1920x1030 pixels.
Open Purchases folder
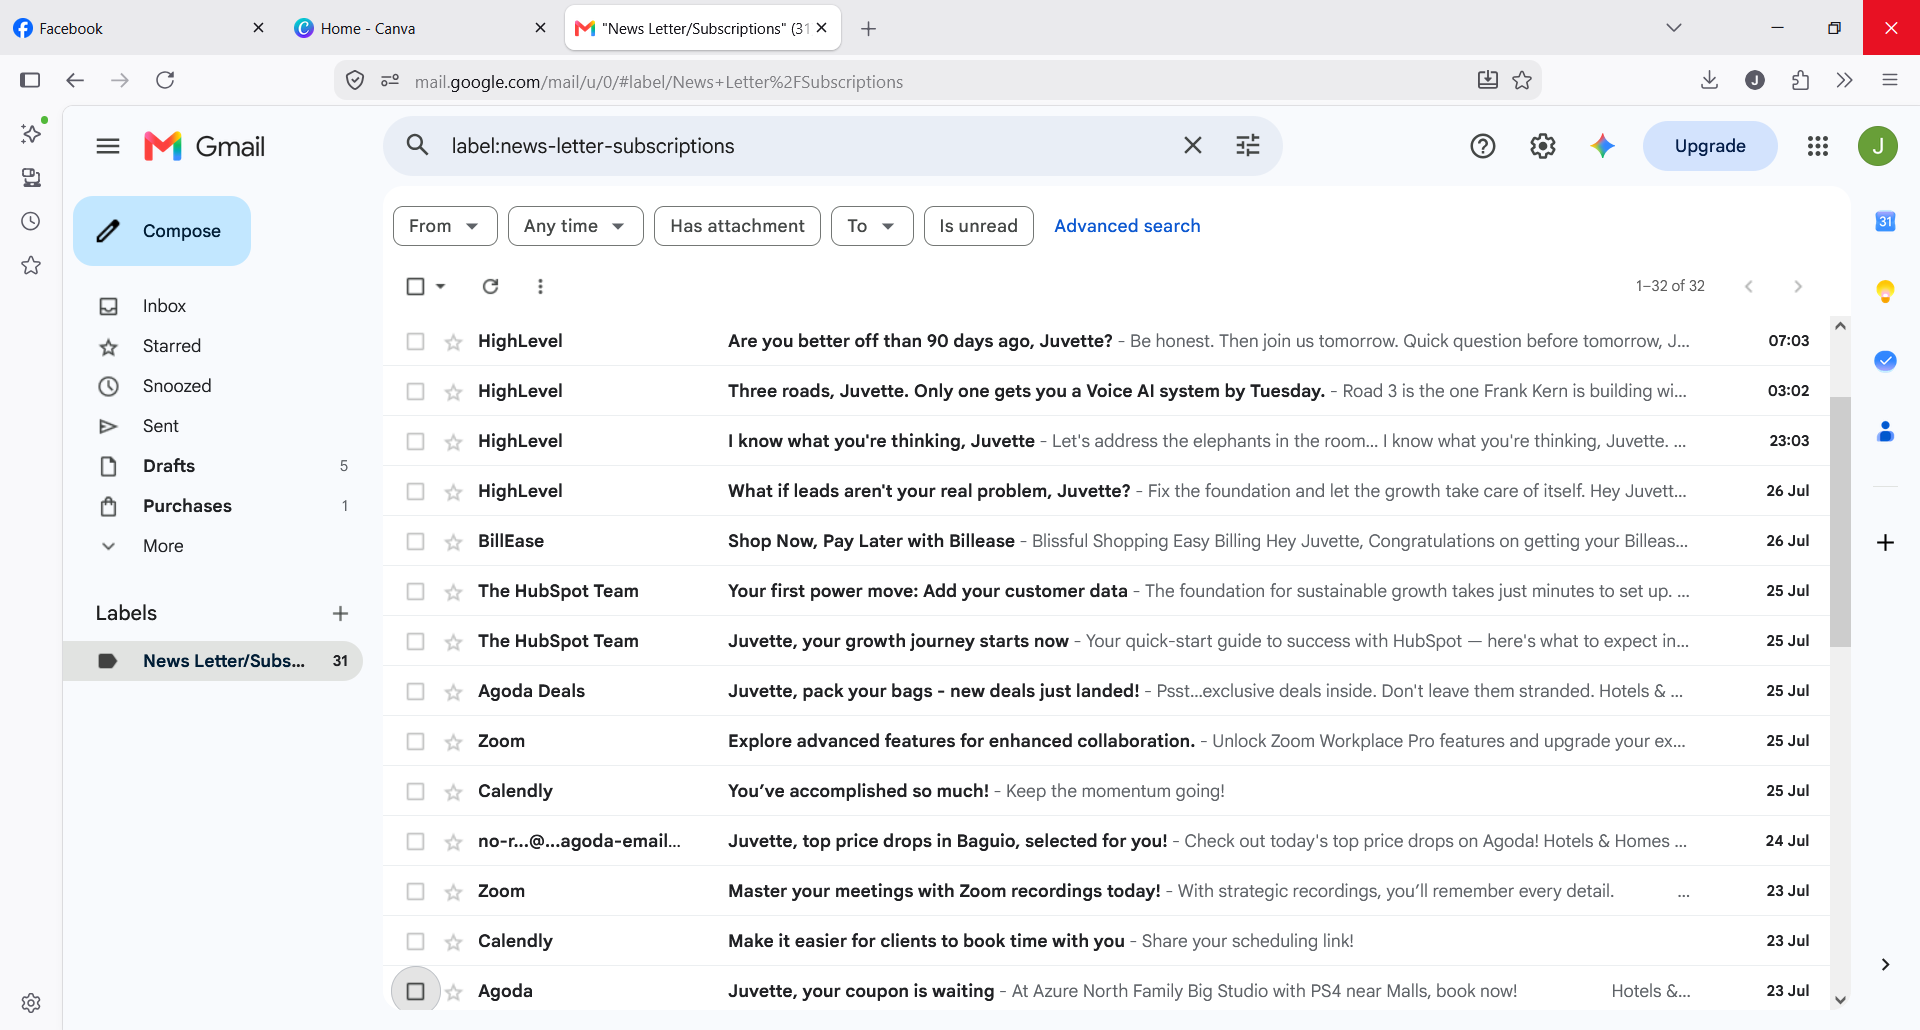[187, 506]
